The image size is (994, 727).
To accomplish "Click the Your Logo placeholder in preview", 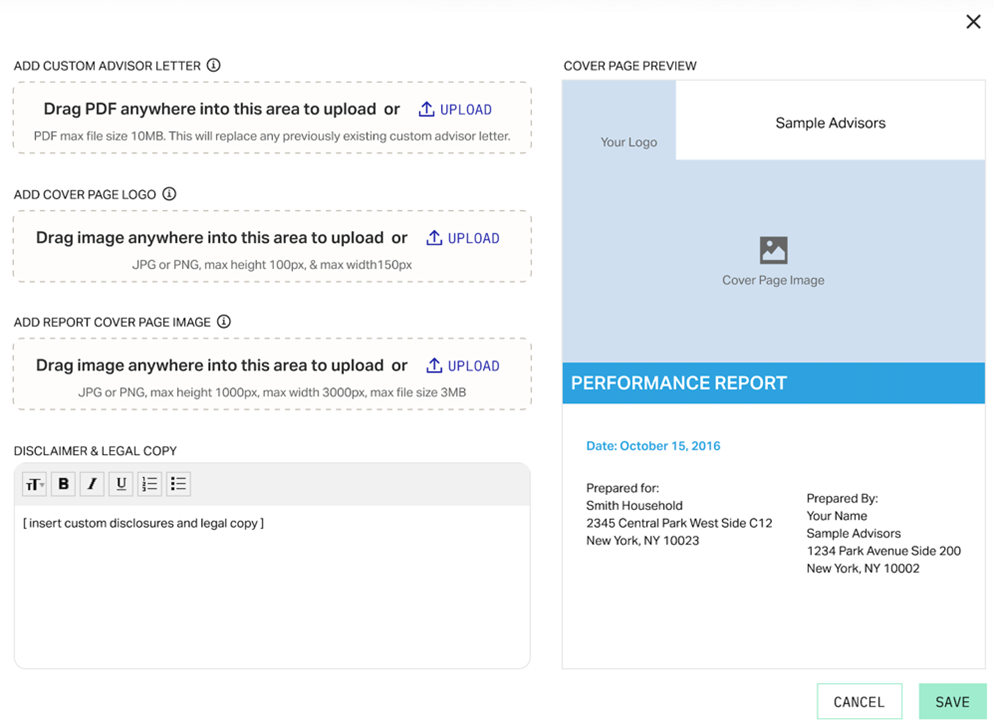I will point(628,142).
